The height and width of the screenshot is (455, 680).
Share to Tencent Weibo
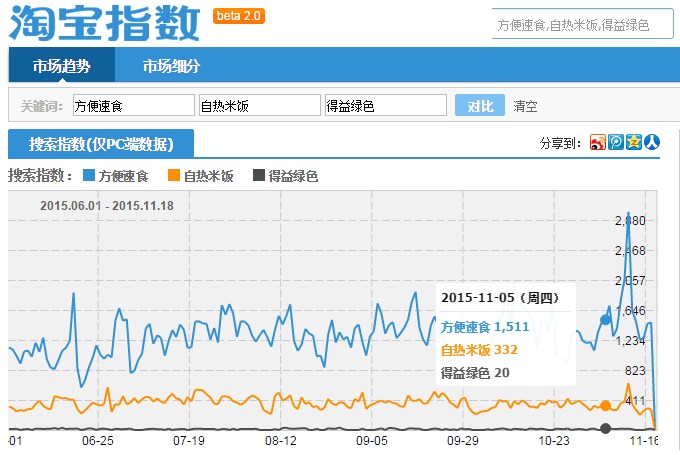(615, 143)
